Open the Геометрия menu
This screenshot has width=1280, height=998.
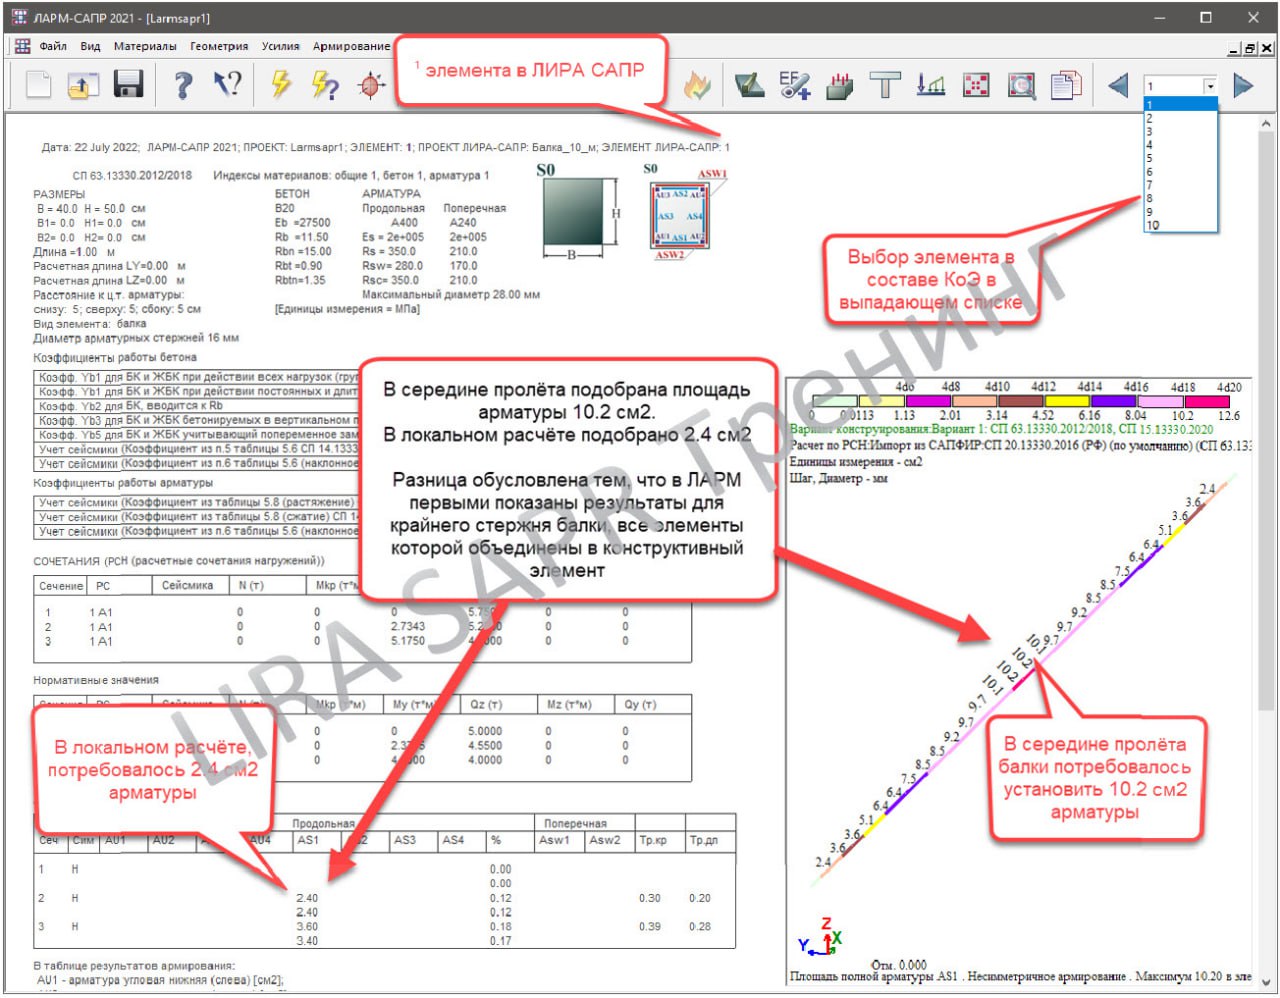pos(219,46)
